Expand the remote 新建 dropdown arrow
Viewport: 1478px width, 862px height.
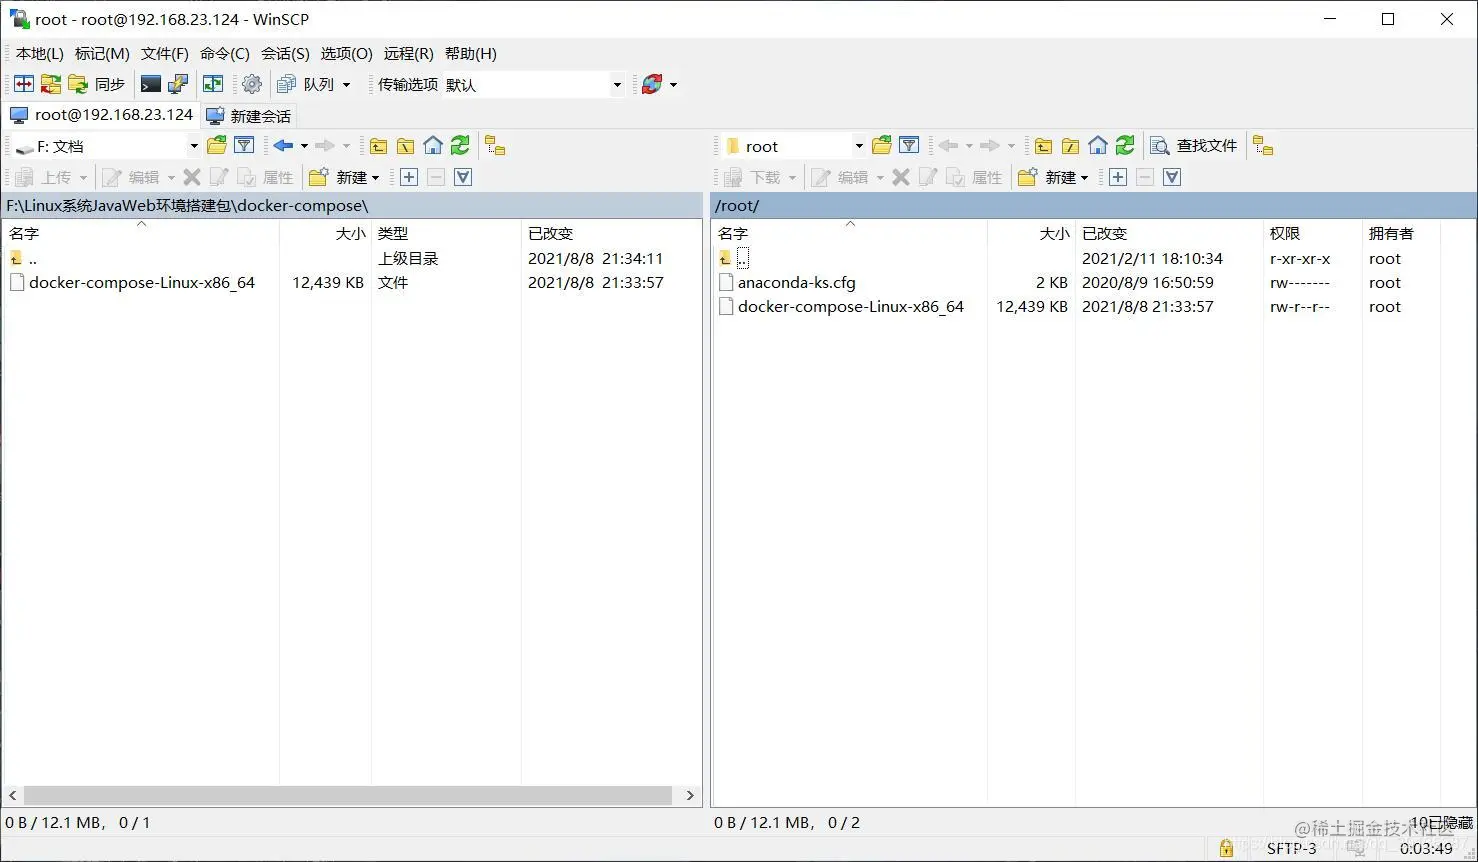click(1084, 178)
